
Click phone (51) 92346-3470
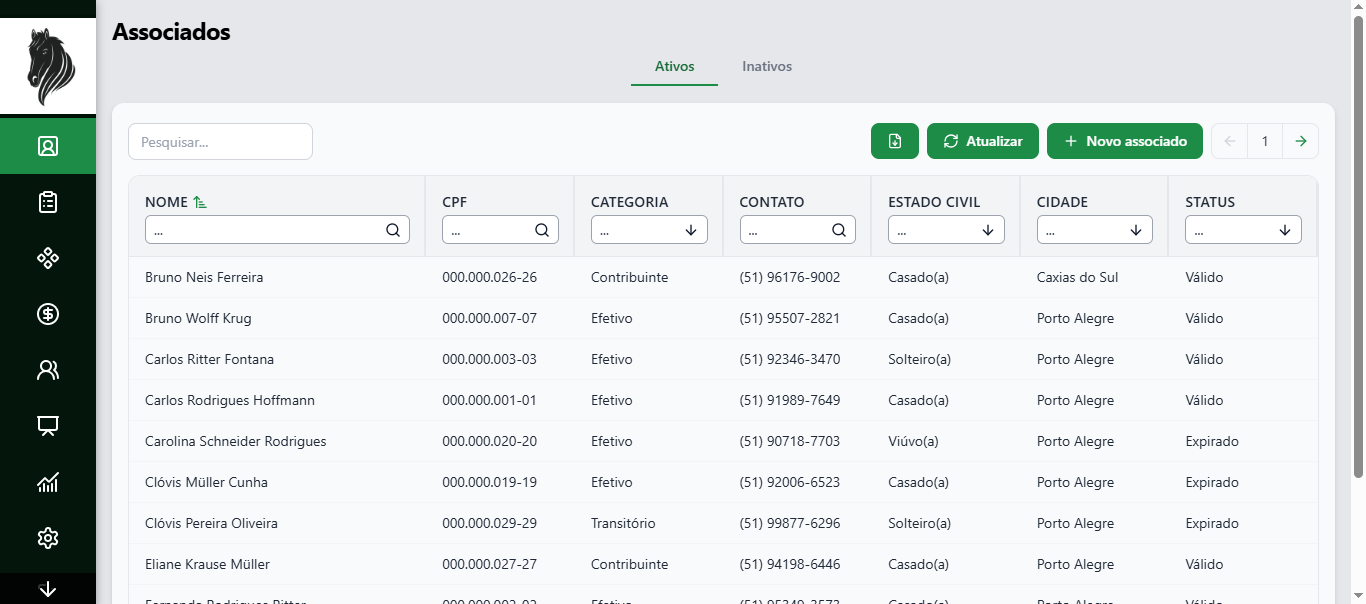(790, 359)
